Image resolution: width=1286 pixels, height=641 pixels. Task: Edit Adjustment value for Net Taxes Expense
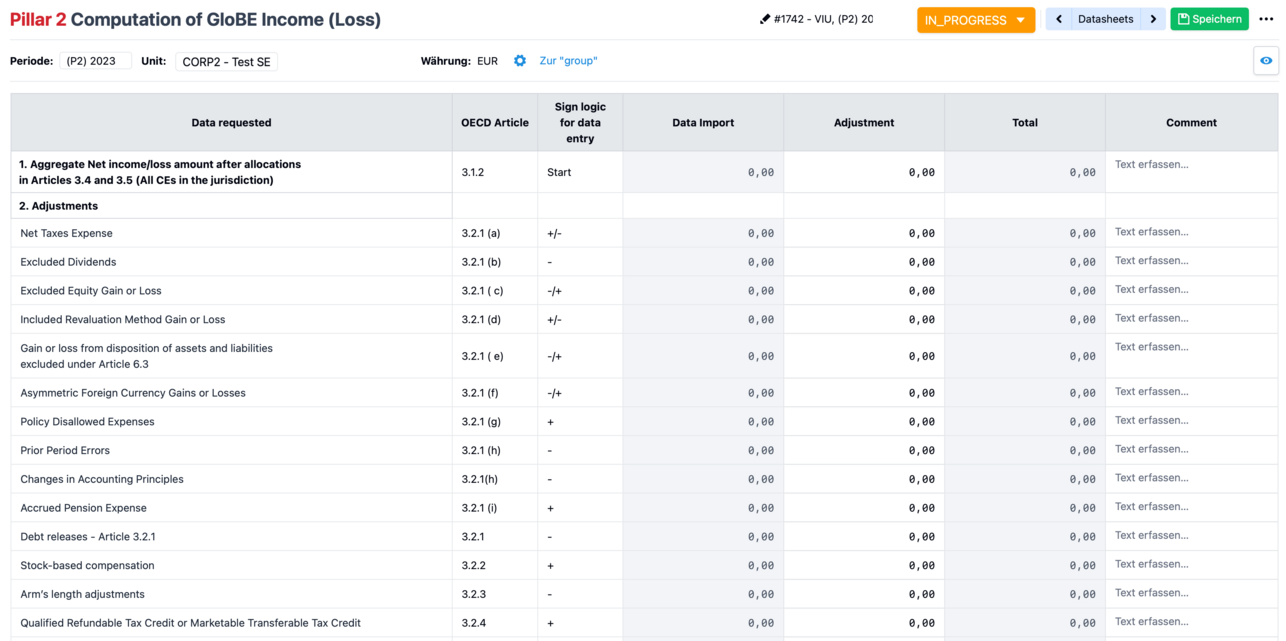[864, 233]
